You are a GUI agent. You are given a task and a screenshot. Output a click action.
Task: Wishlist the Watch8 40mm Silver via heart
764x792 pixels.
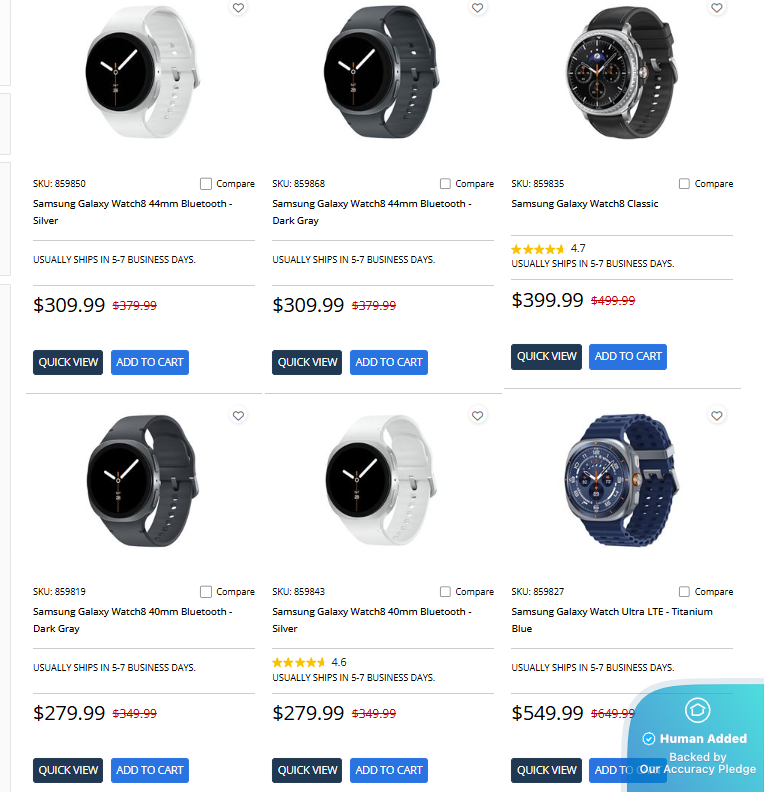pyautogui.click(x=477, y=416)
